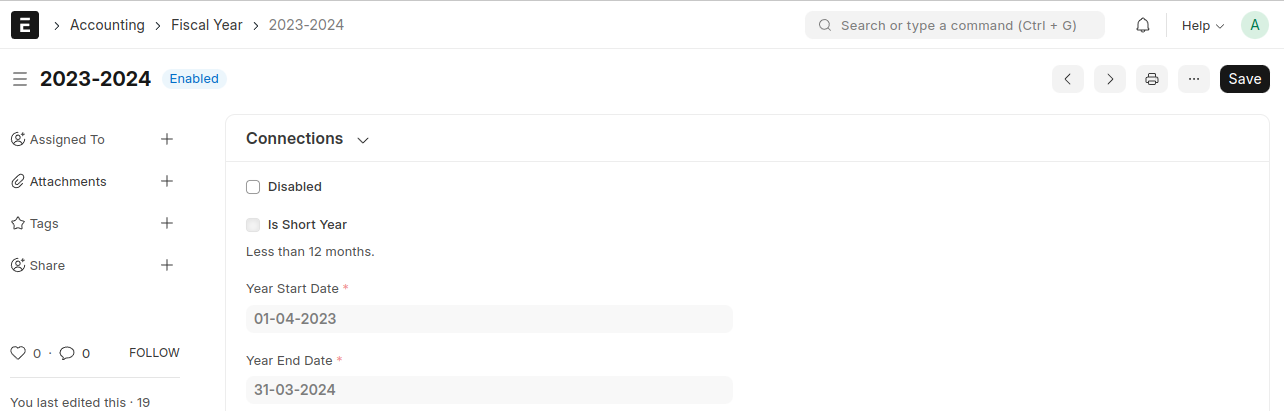Screen dimensions: 1284x411
Task: Share document using plus icon
Action: (x=167, y=265)
